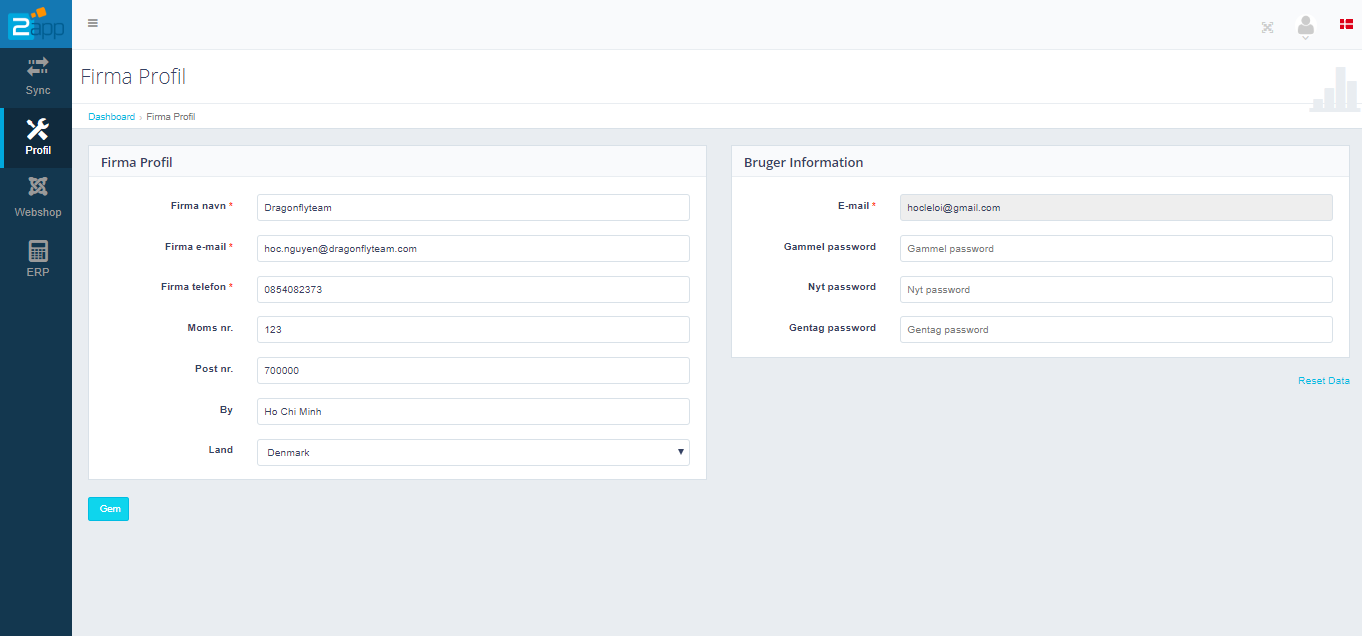Click the 2app logo icon
This screenshot has width=1362, height=636.
(x=35, y=24)
